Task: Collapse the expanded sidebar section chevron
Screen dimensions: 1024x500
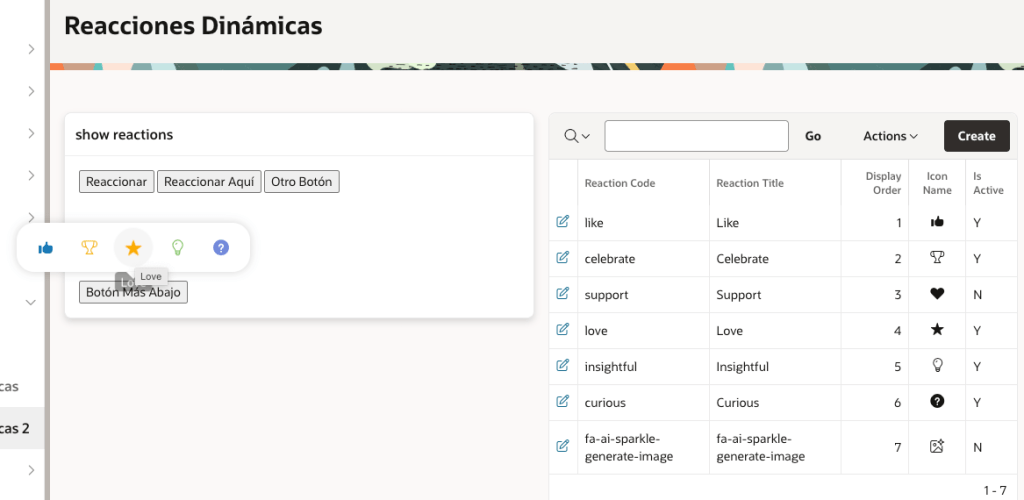Action: point(31,302)
